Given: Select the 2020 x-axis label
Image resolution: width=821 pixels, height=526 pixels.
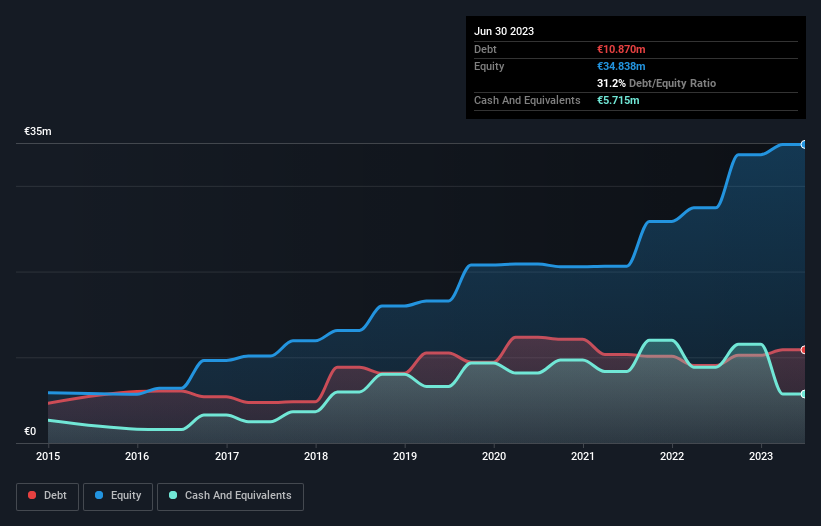Looking at the screenshot, I should [494, 456].
